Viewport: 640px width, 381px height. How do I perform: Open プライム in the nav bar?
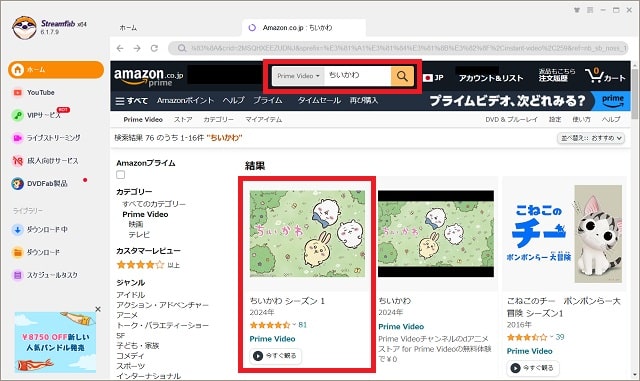268,100
